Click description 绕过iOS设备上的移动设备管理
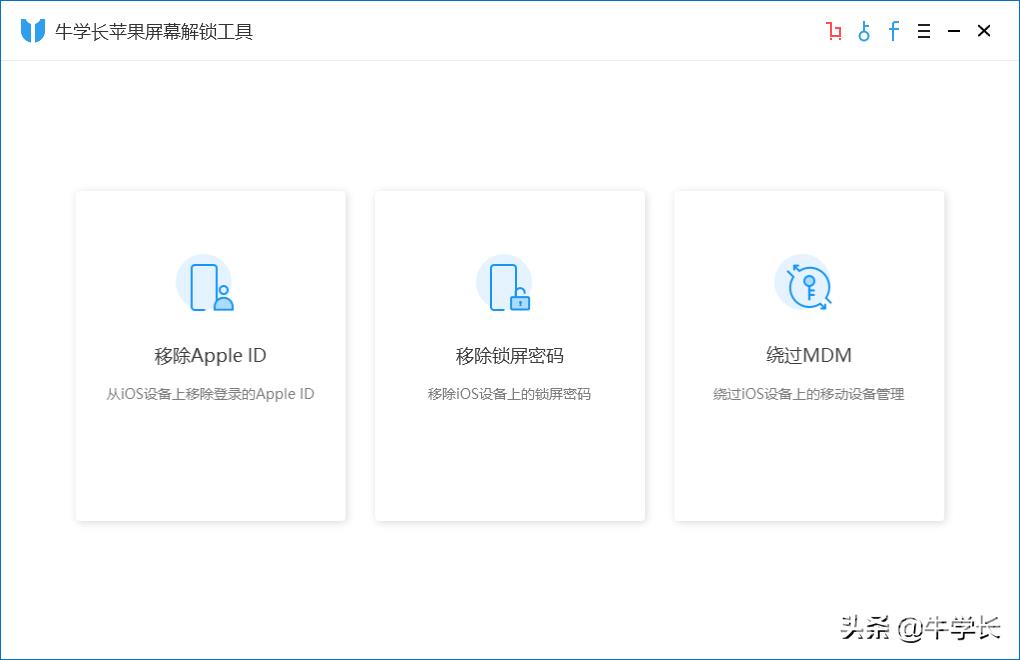1020x660 pixels. (808, 394)
